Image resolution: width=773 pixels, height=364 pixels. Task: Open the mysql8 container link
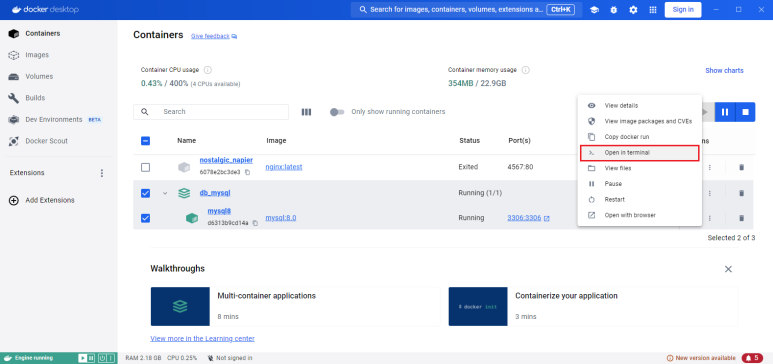(219, 211)
